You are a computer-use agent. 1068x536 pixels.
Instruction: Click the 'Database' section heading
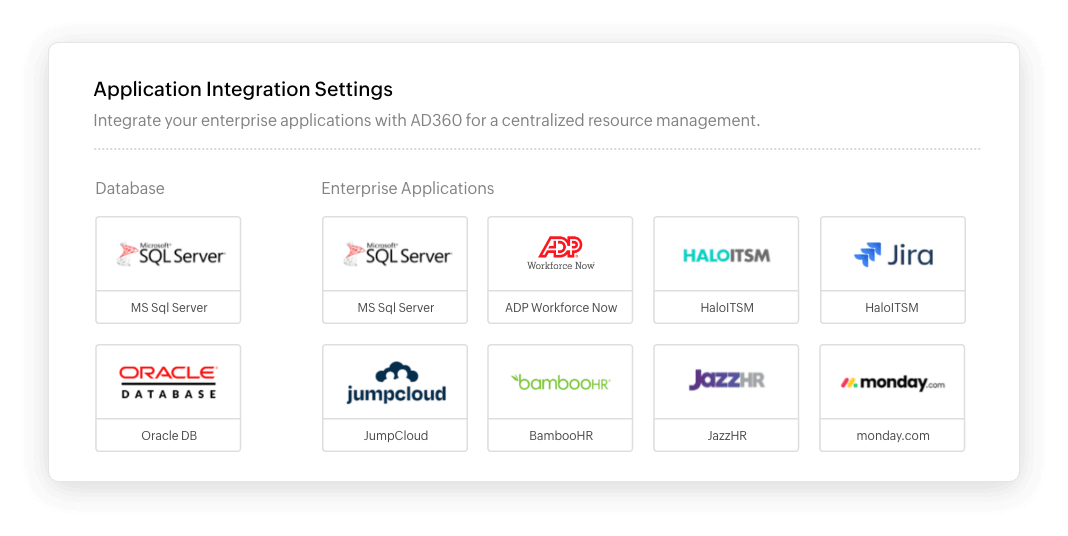[x=130, y=188]
